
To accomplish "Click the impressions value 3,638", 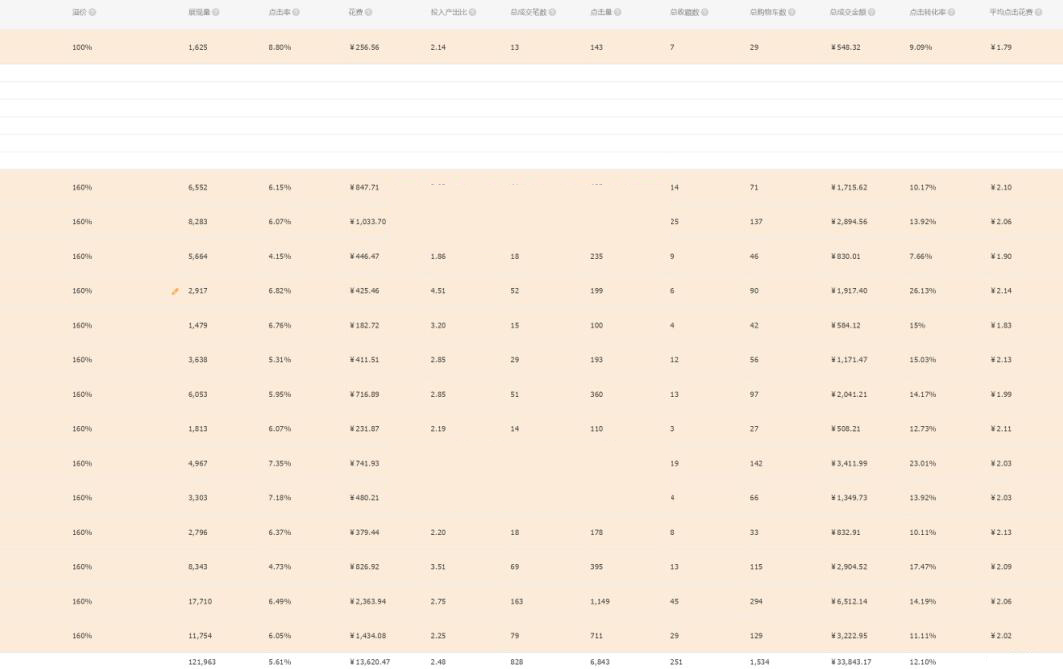I will click(x=198, y=360).
